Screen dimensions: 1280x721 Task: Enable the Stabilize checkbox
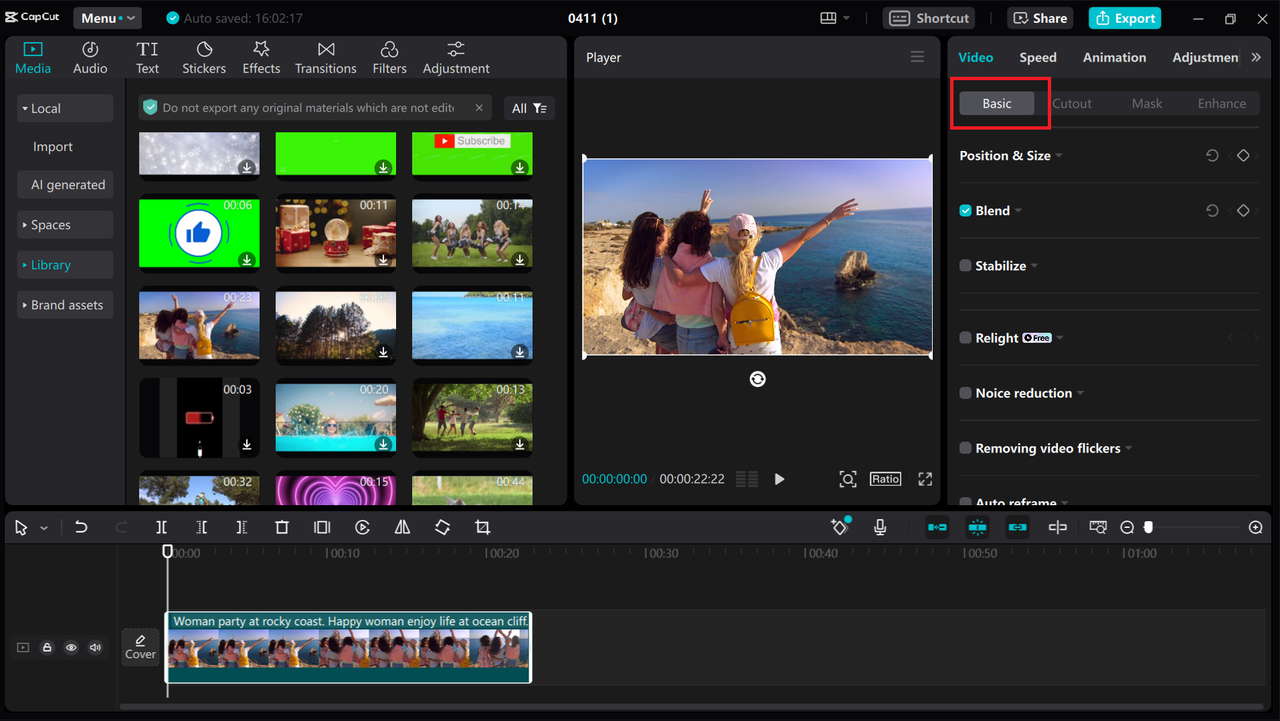point(965,265)
